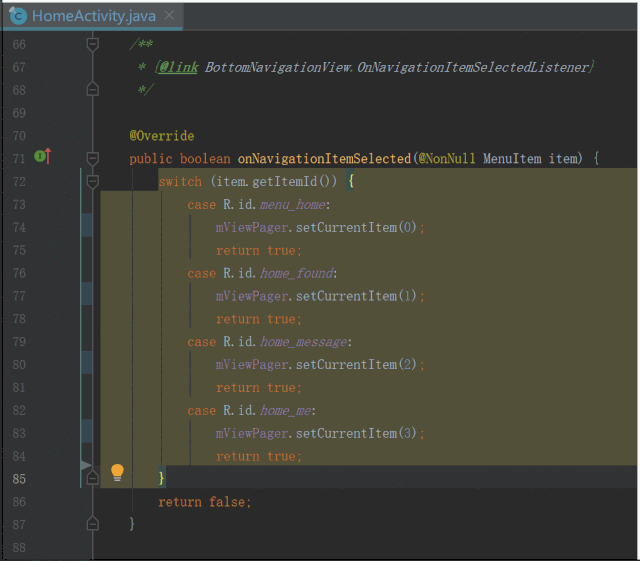The width and height of the screenshot is (640, 561).
Task: Click the Javadoc fold end marker on line 68
Action: pos(93,89)
